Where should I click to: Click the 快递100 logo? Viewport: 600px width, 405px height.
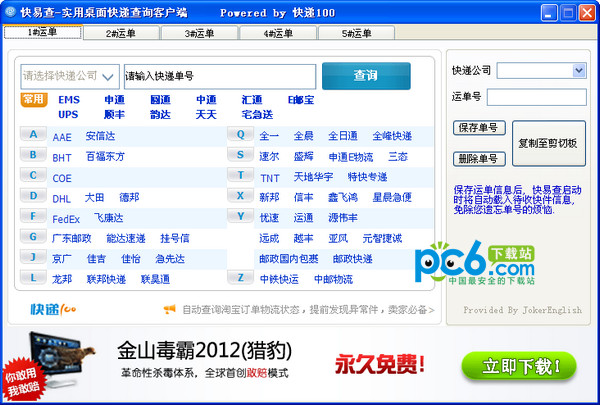(x=53, y=309)
